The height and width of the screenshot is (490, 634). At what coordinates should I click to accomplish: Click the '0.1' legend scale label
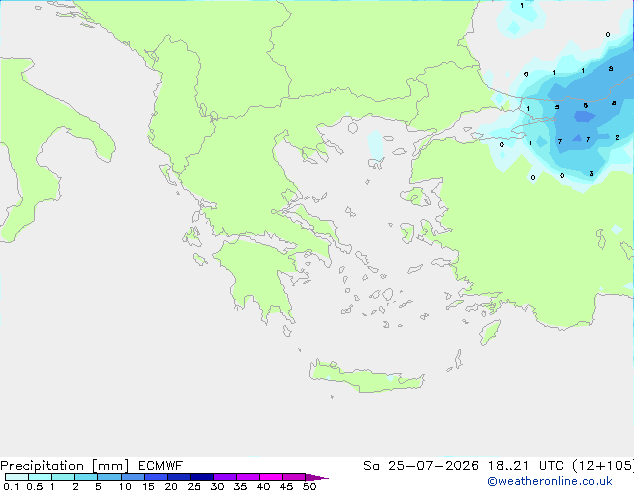pos(11,486)
